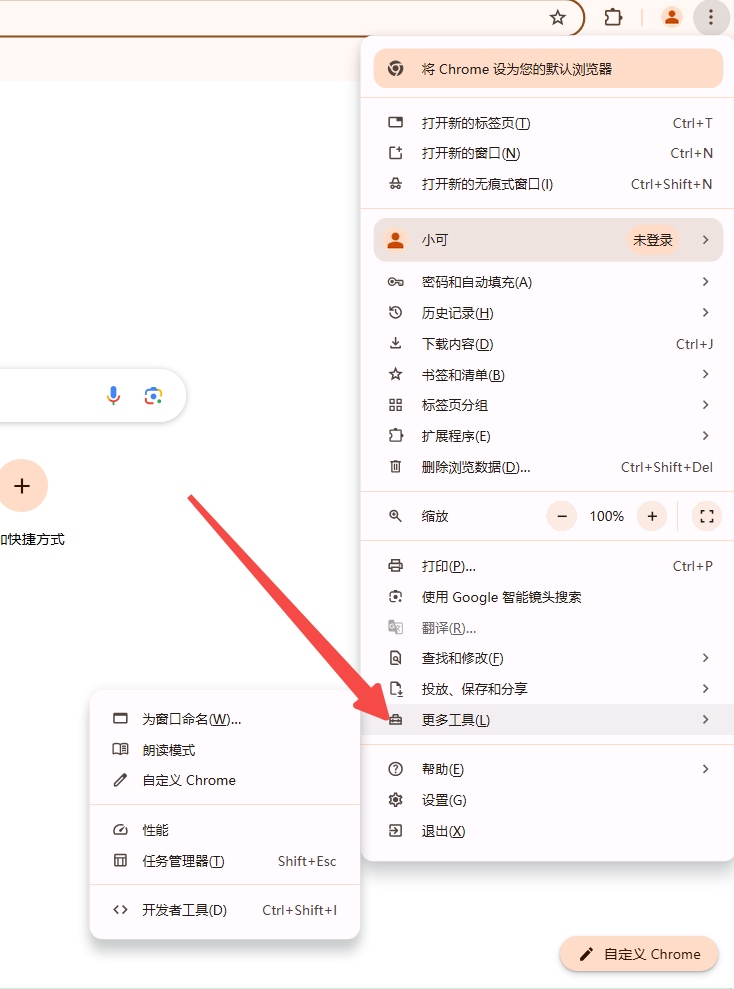Click the 翻译 menu item text
The height and width of the screenshot is (989, 734).
(449, 628)
